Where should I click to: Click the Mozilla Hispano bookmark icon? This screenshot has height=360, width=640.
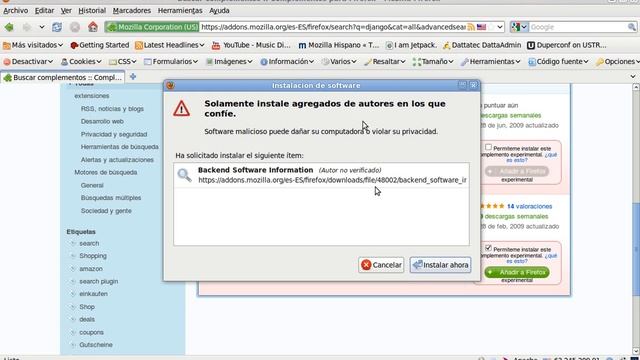tap(302, 45)
